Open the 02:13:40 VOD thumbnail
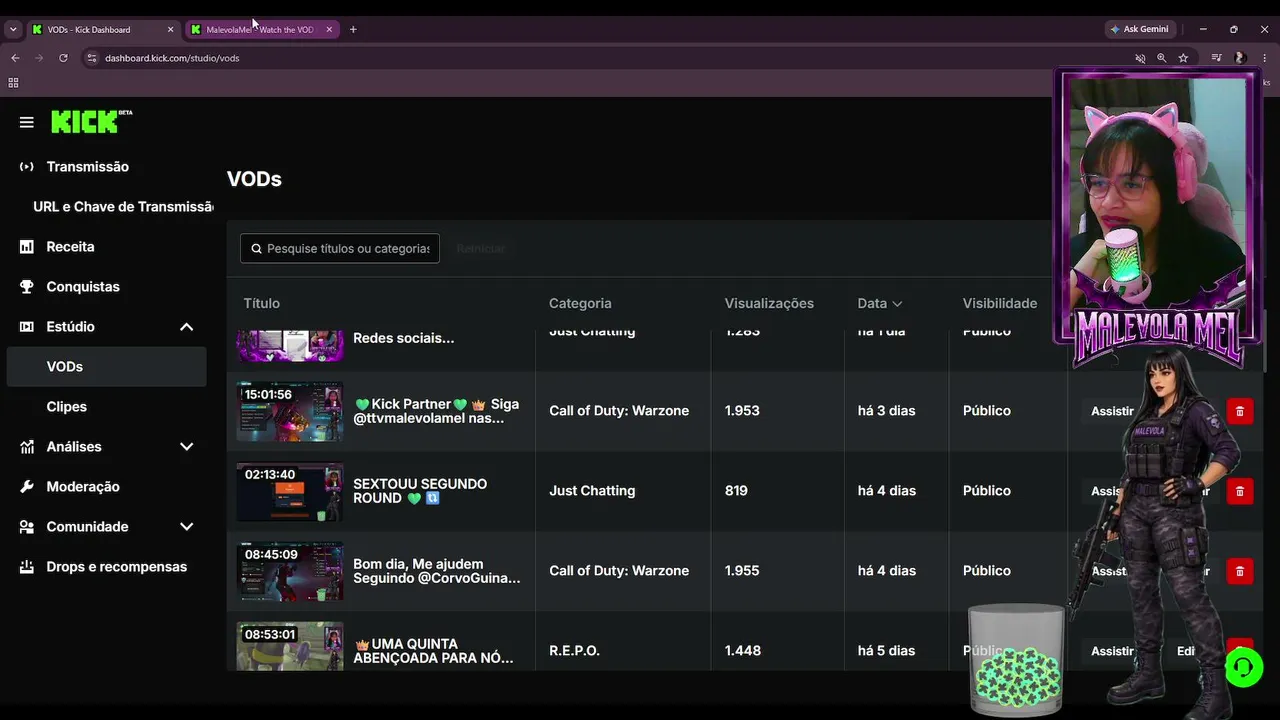 pyautogui.click(x=290, y=491)
